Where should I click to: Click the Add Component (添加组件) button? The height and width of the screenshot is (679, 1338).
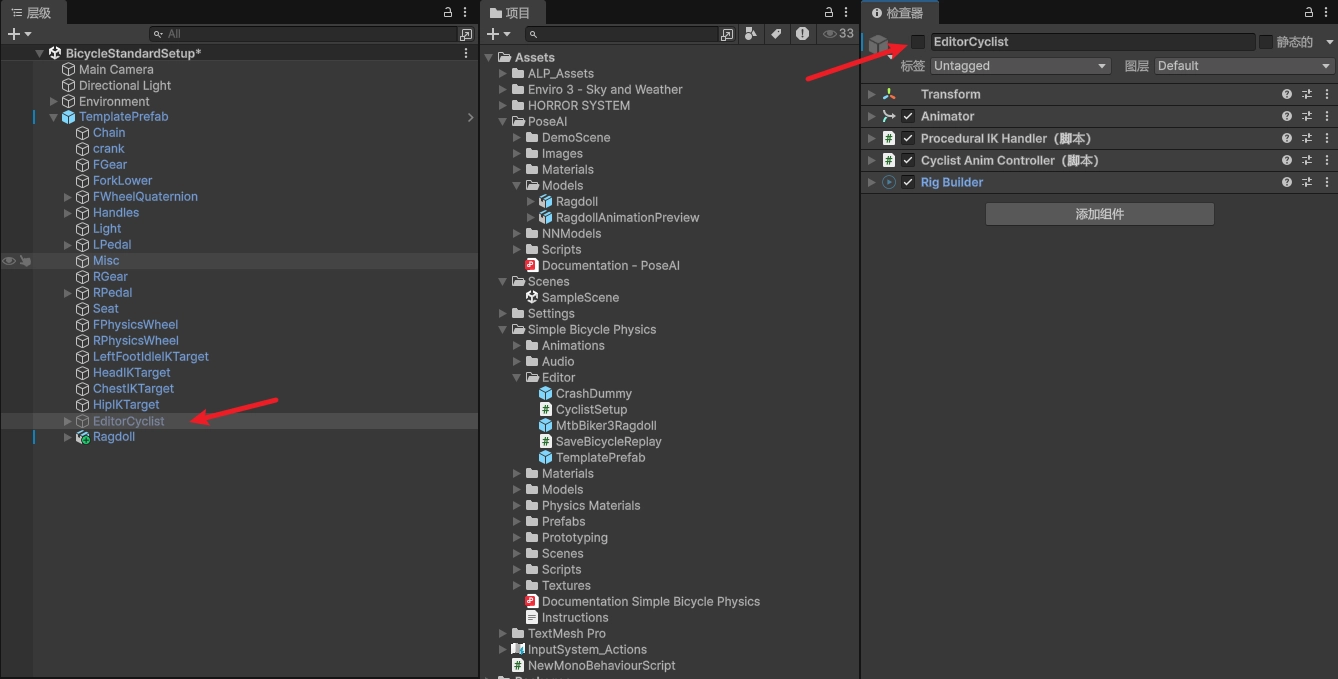coord(1099,214)
